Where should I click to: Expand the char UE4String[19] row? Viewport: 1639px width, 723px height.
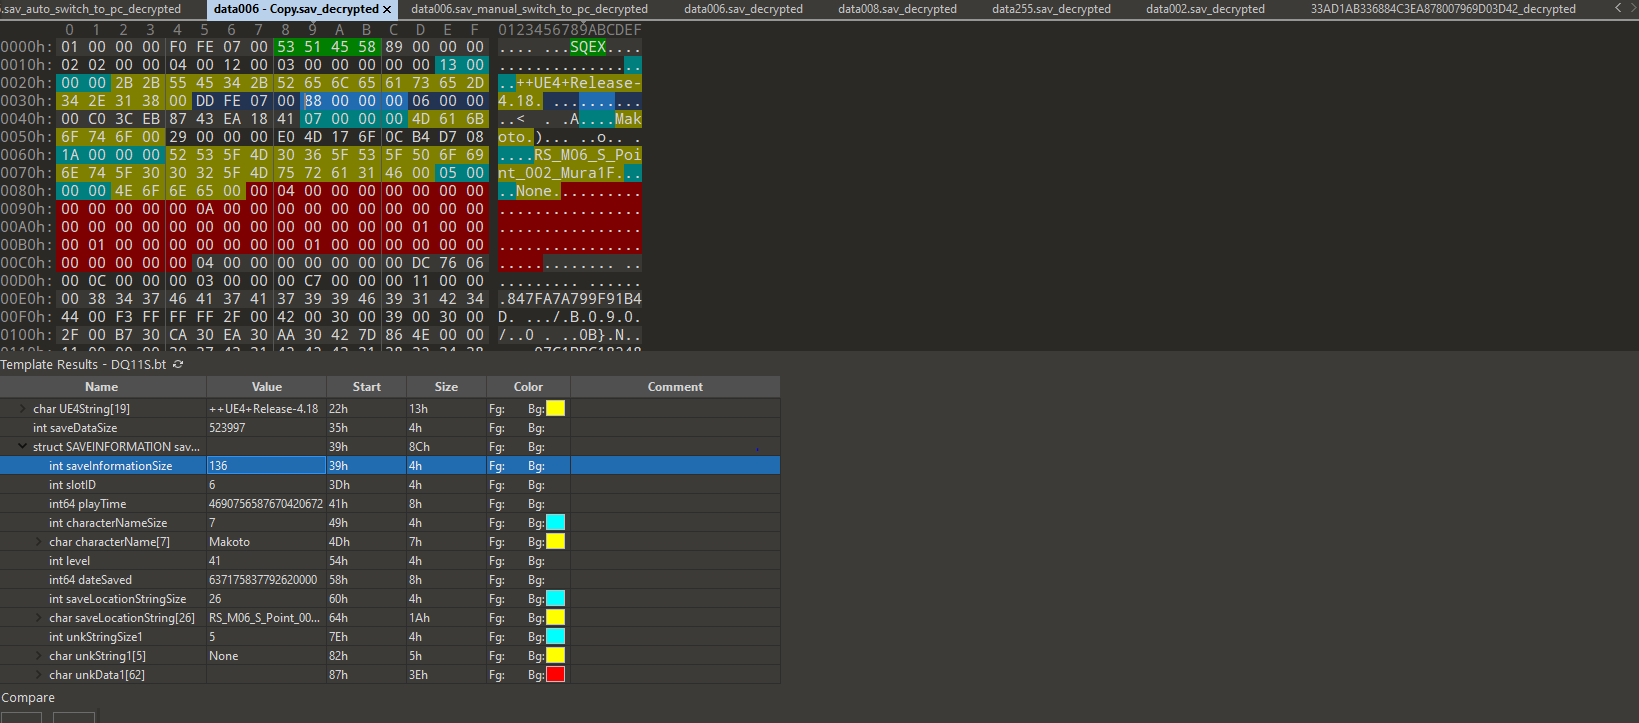[x=22, y=409]
